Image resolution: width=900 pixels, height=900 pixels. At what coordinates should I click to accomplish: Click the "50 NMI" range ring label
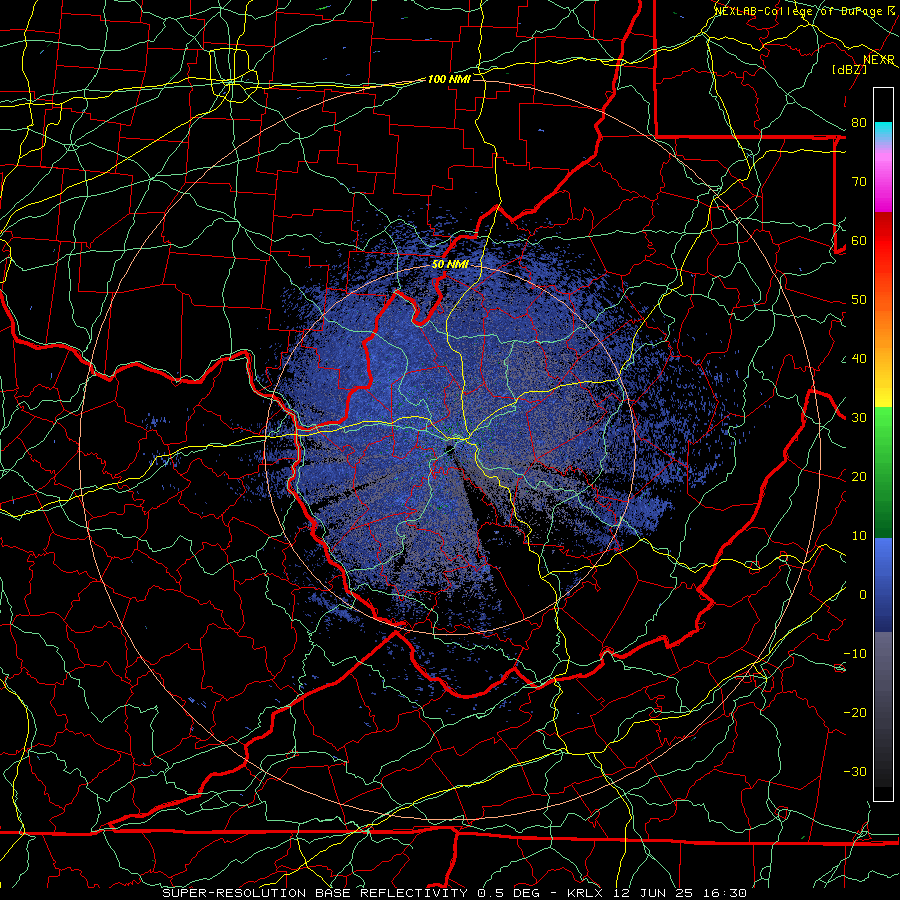click(x=450, y=265)
